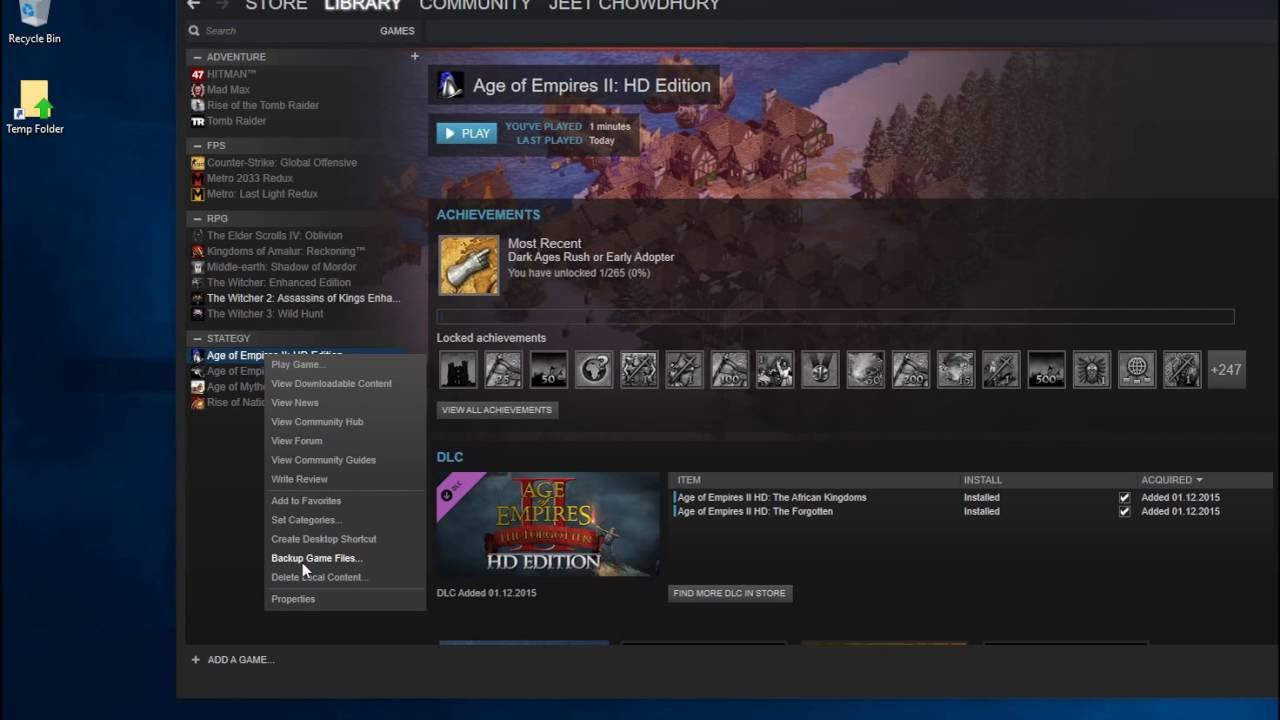Image resolution: width=1280 pixels, height=720 pixels.
Task: Switch to the STORE tab
Action: click(276, 5)
